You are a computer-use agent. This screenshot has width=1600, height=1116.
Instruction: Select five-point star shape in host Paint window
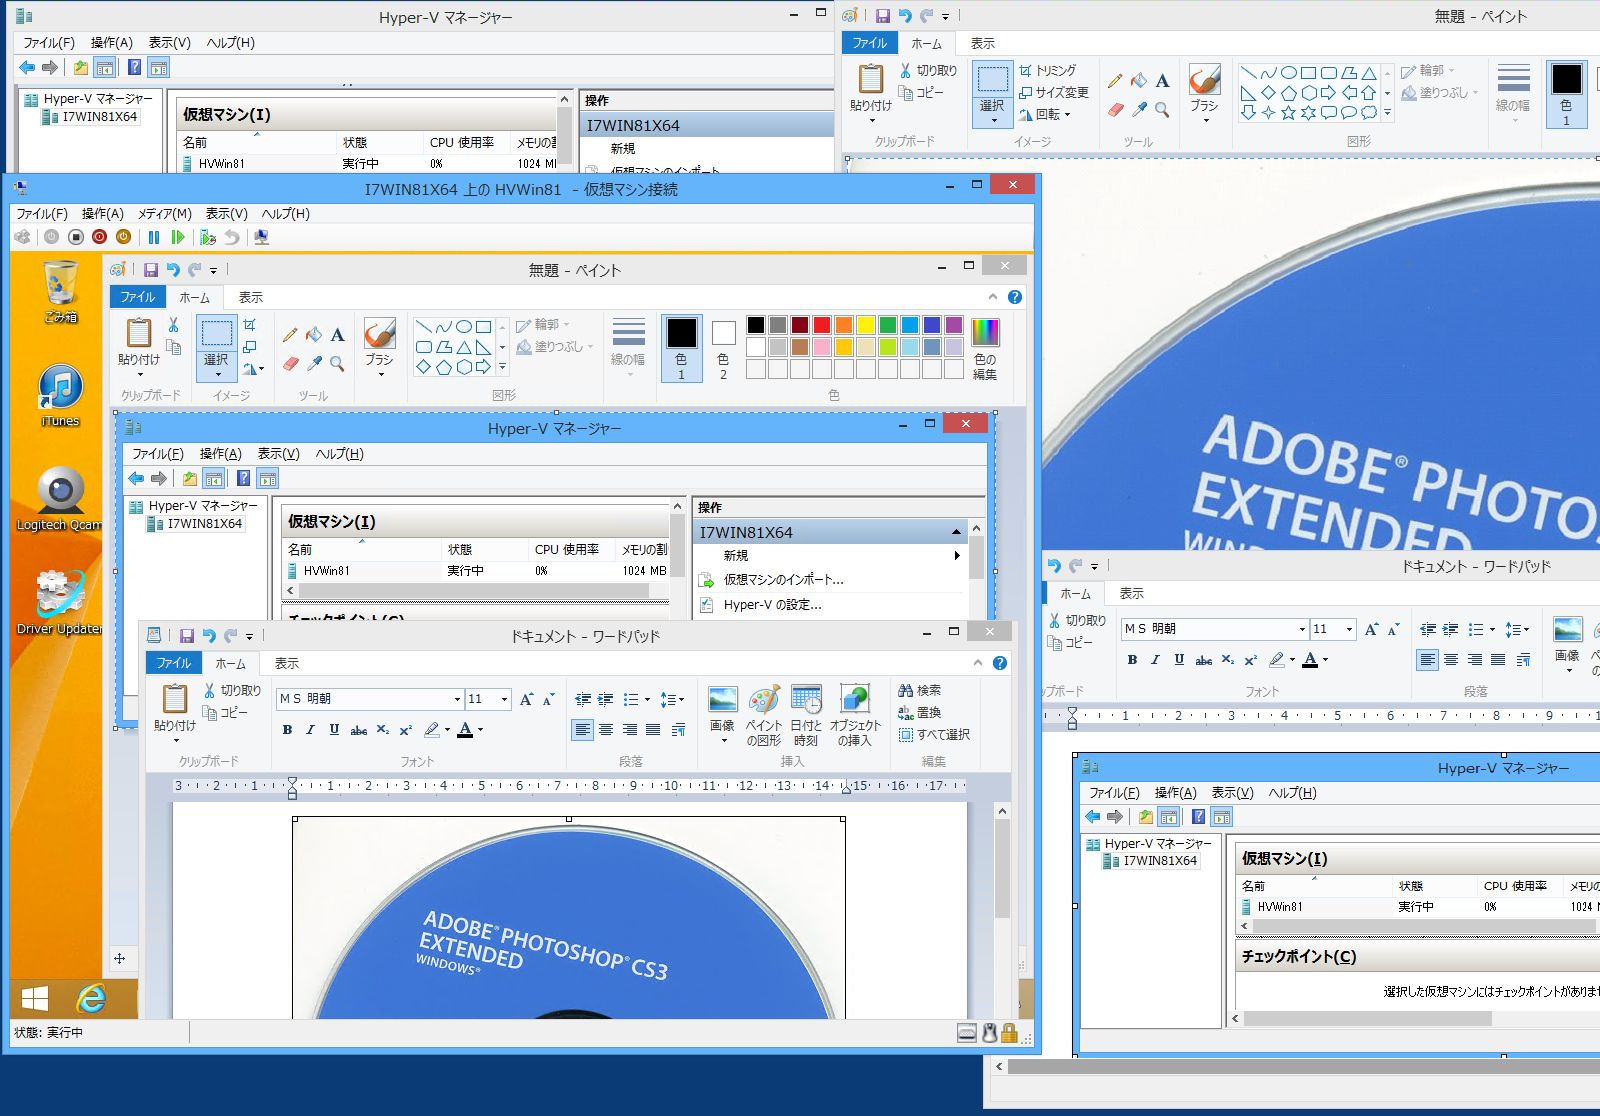pyautogui.click(x=1288, y=113)
